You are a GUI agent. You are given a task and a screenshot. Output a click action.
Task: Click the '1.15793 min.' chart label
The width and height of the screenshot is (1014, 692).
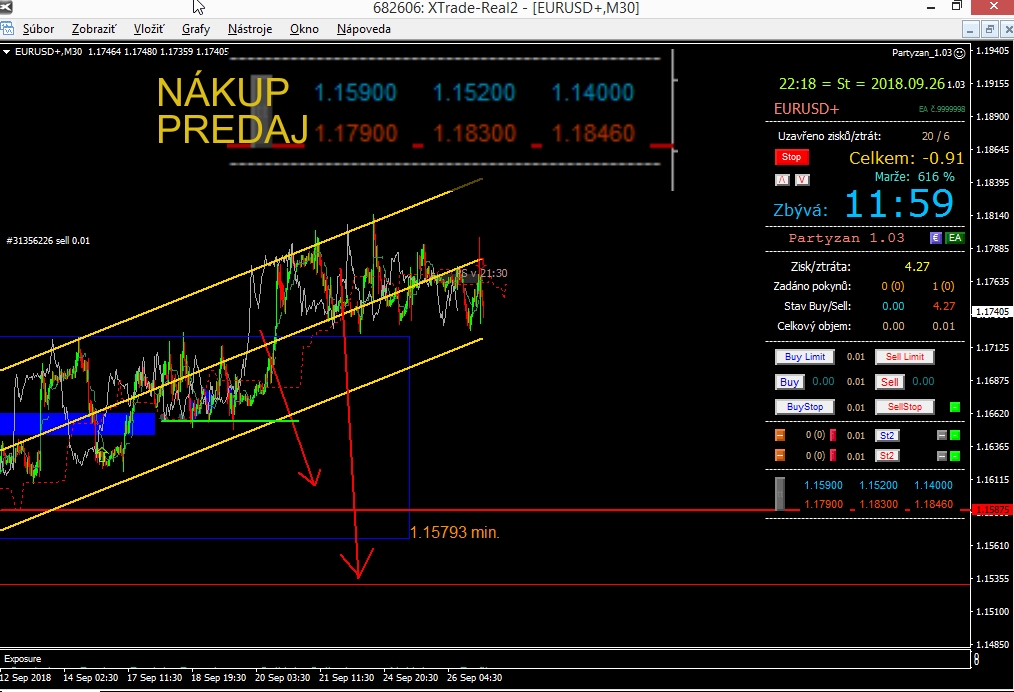(455, 532)
